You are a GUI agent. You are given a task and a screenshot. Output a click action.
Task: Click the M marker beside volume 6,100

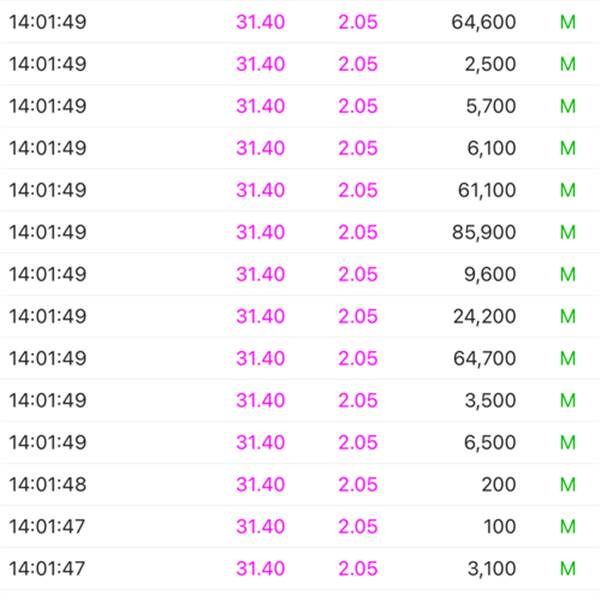click(x=568, y=148)
